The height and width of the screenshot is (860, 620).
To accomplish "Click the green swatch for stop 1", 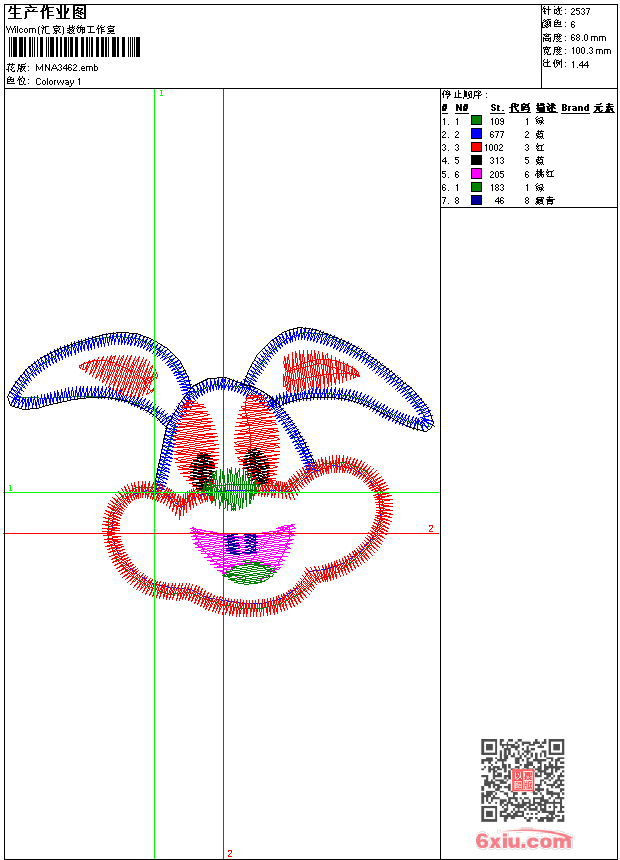I will 476,121.
